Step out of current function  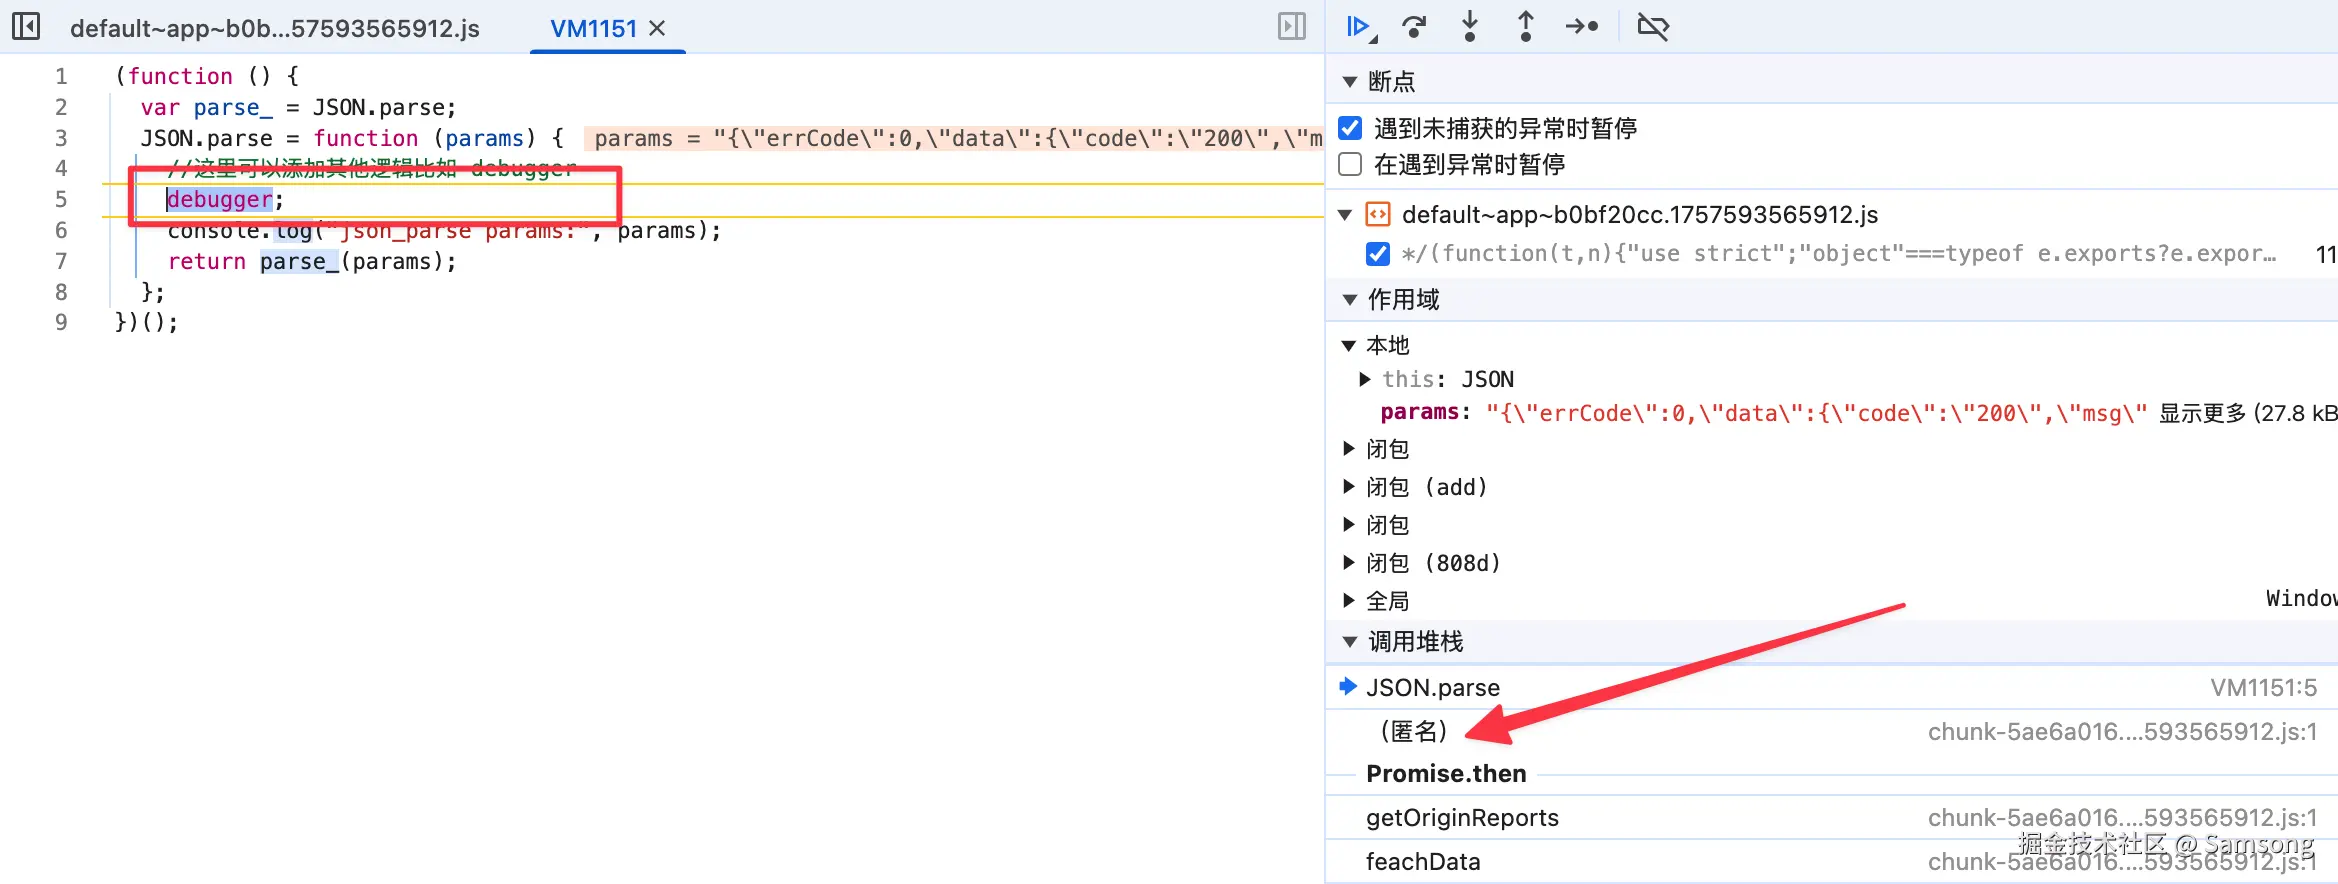tap(1526, 27)
